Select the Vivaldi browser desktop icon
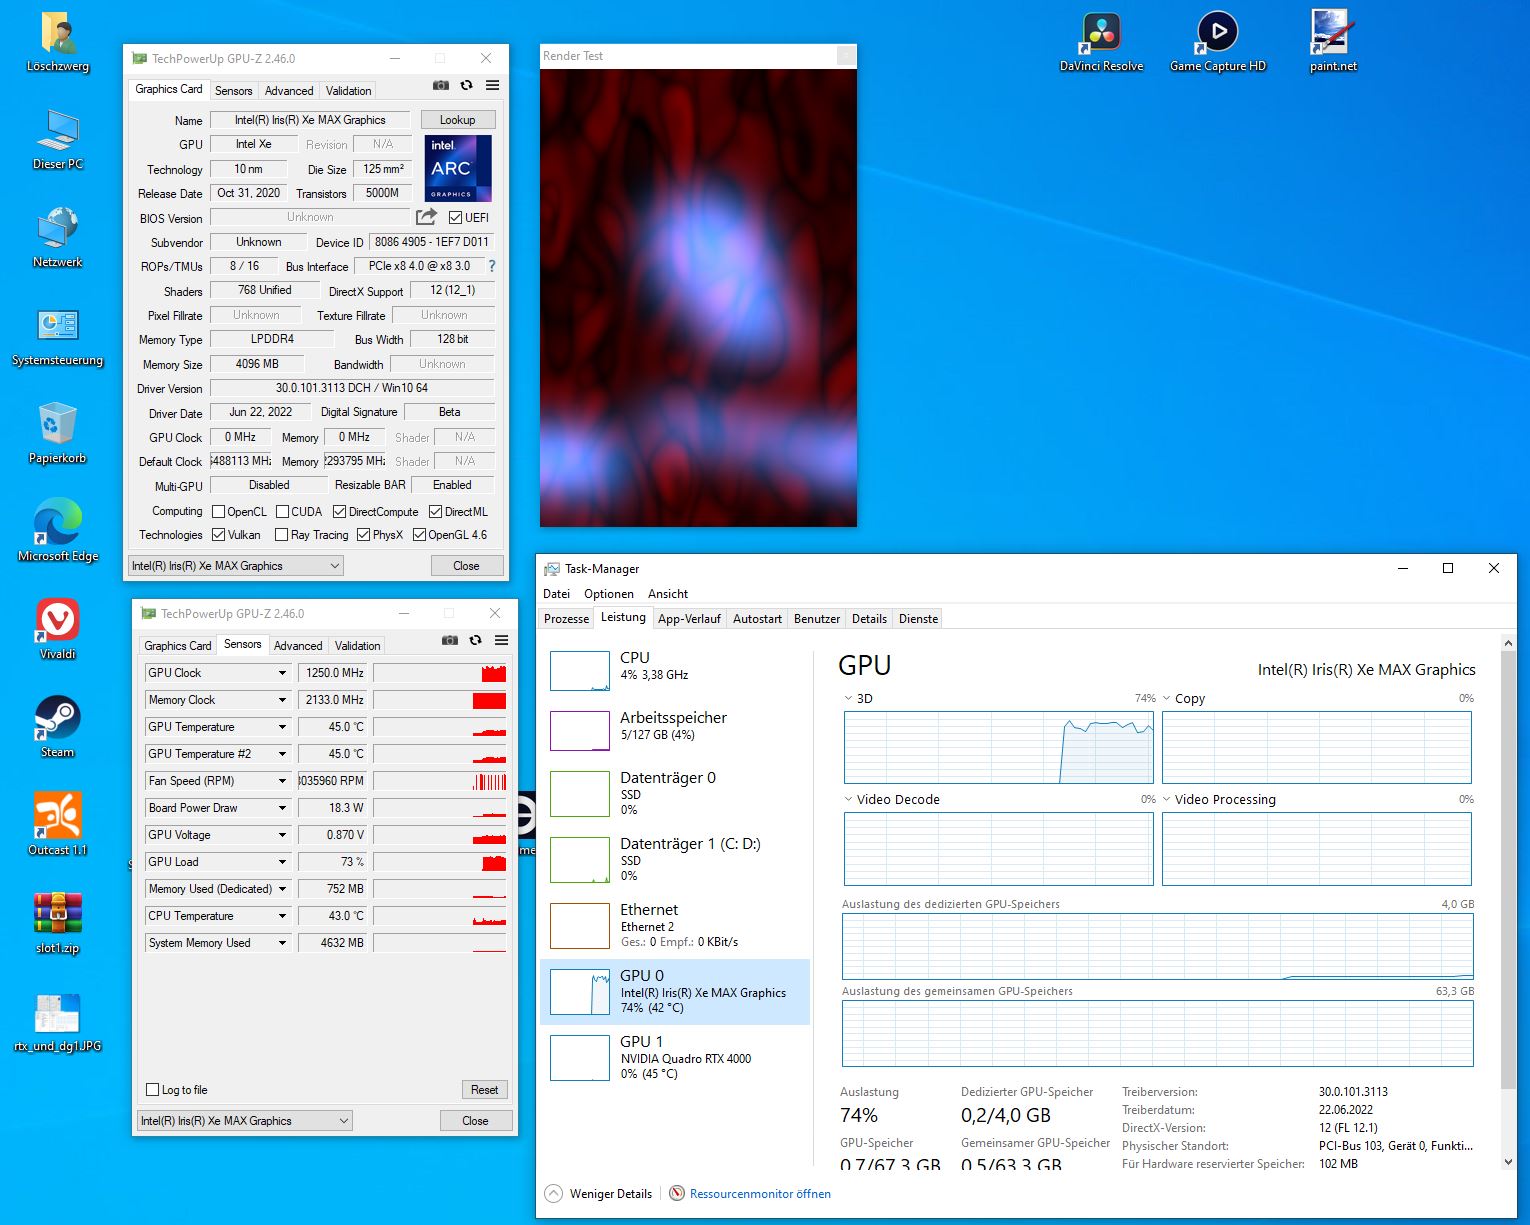The image size is (1530, 1225). [x=58, y=630]
